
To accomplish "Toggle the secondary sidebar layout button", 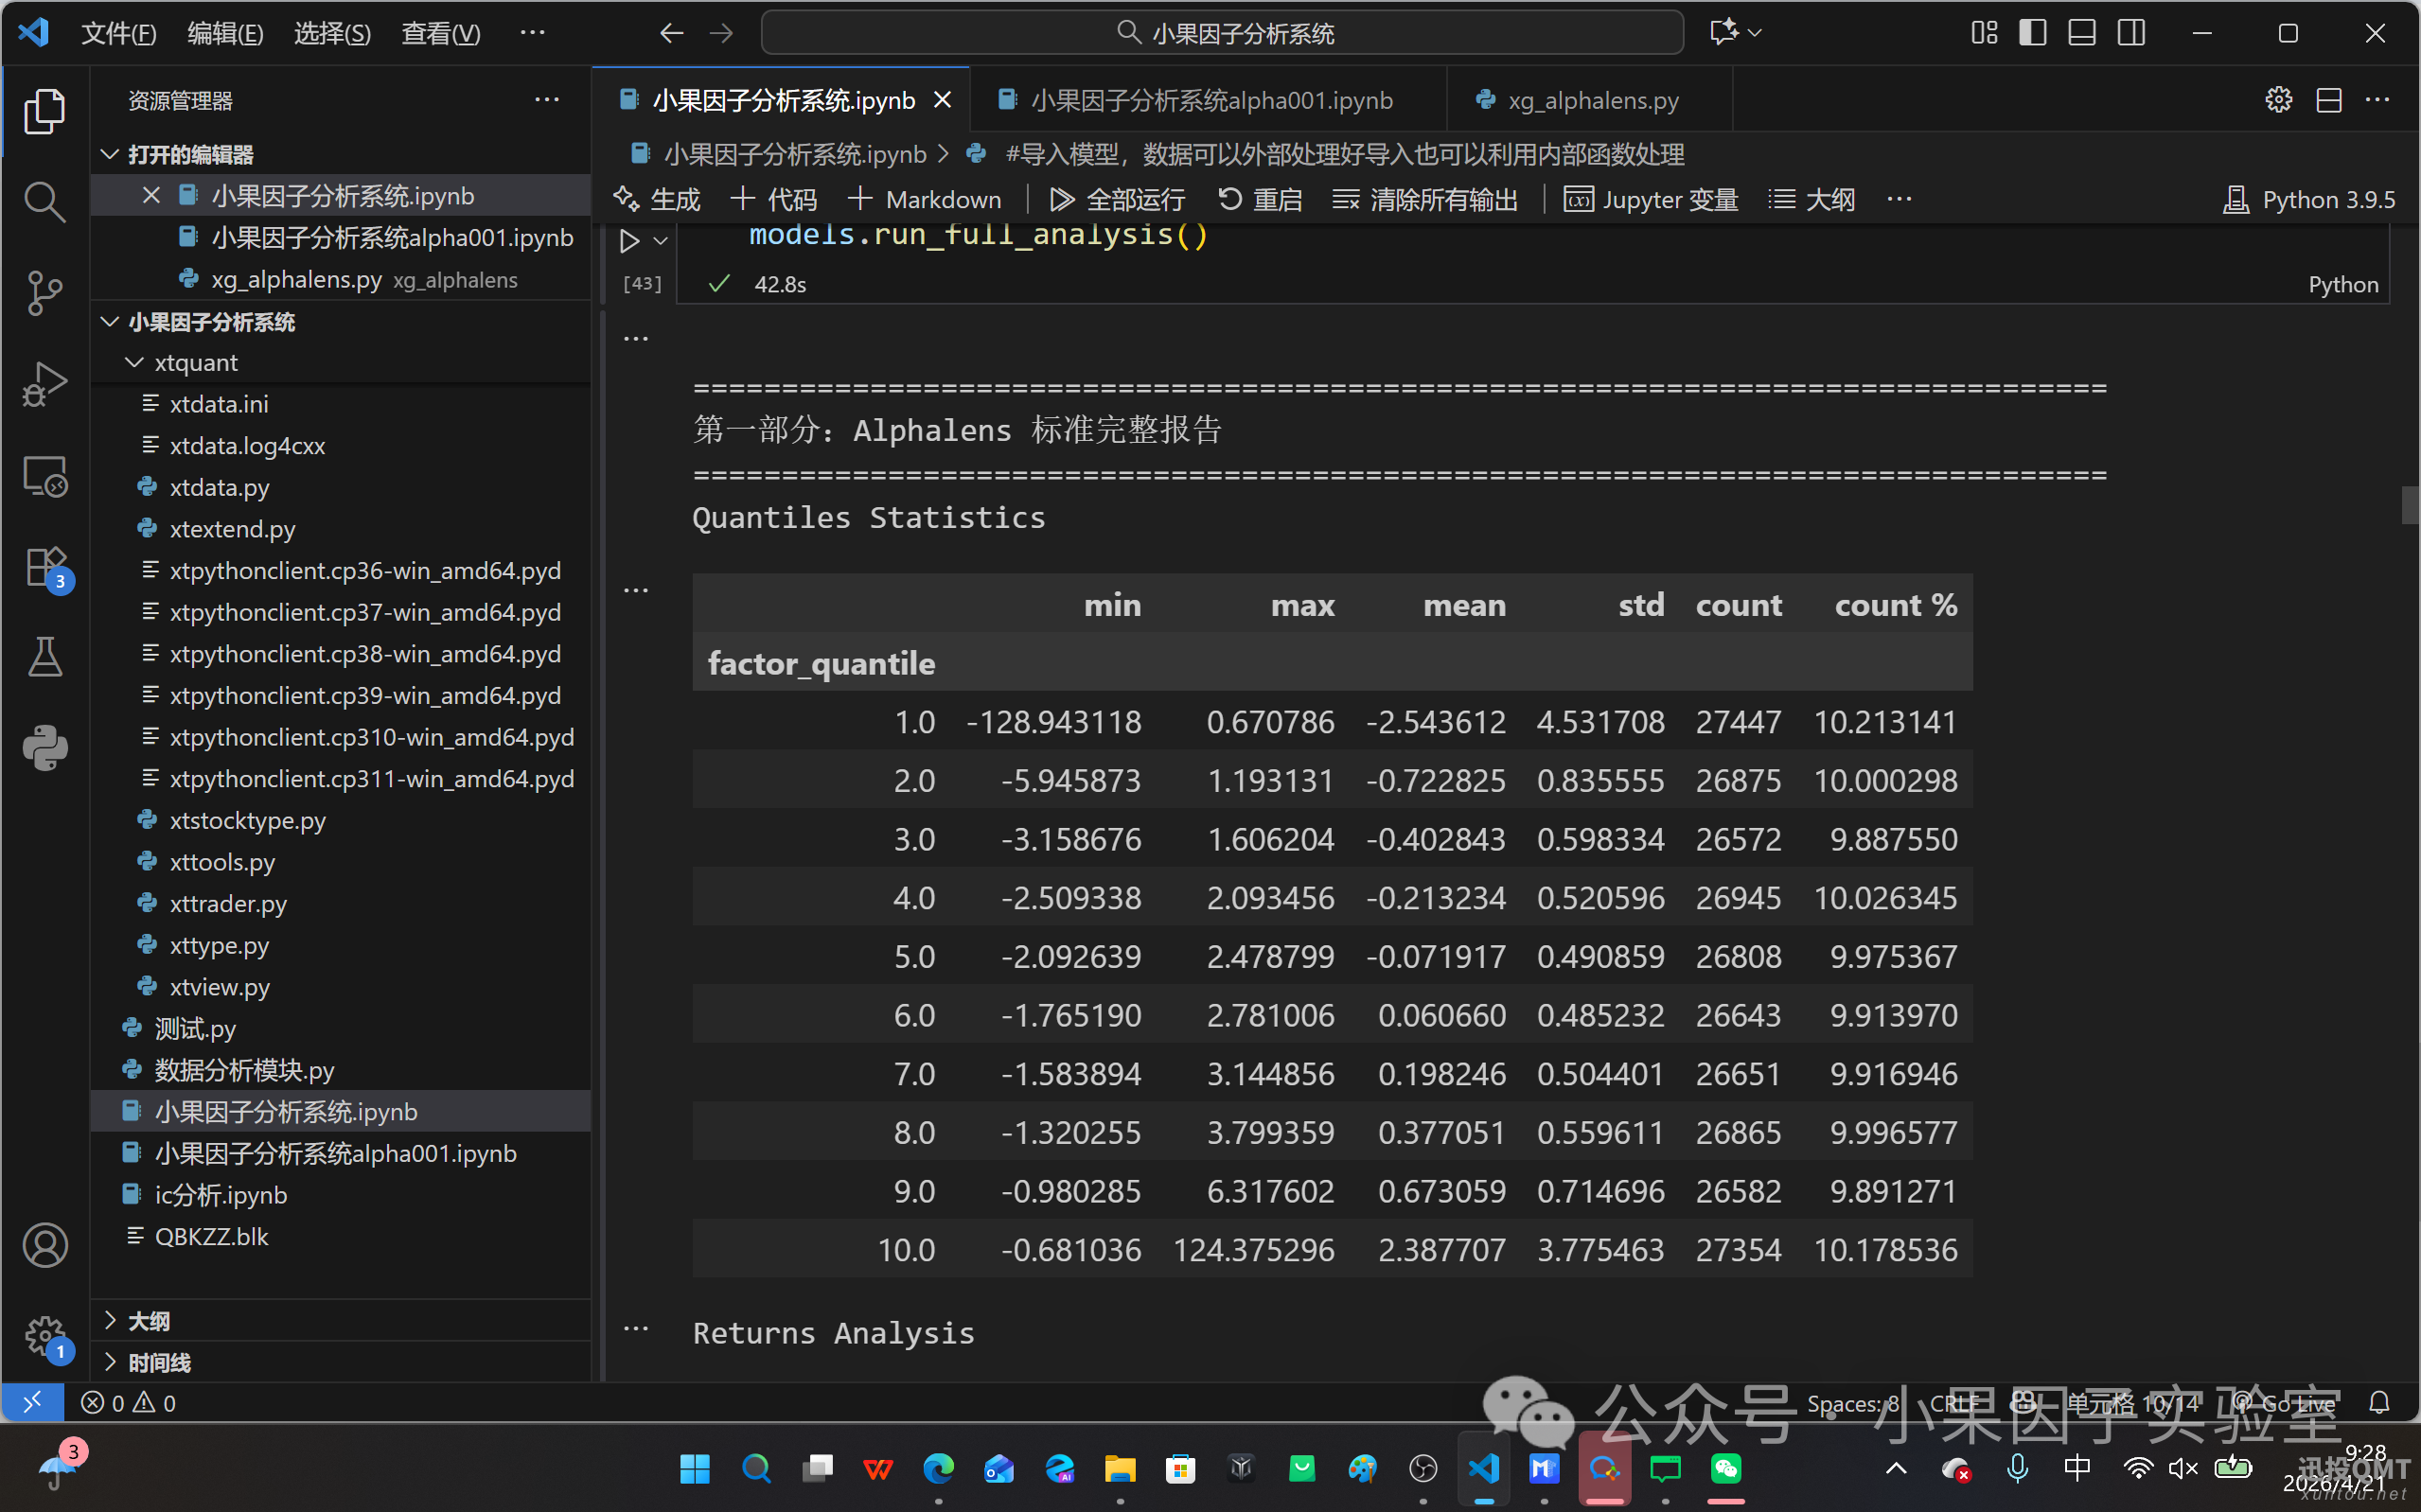I will (2131, 33).
